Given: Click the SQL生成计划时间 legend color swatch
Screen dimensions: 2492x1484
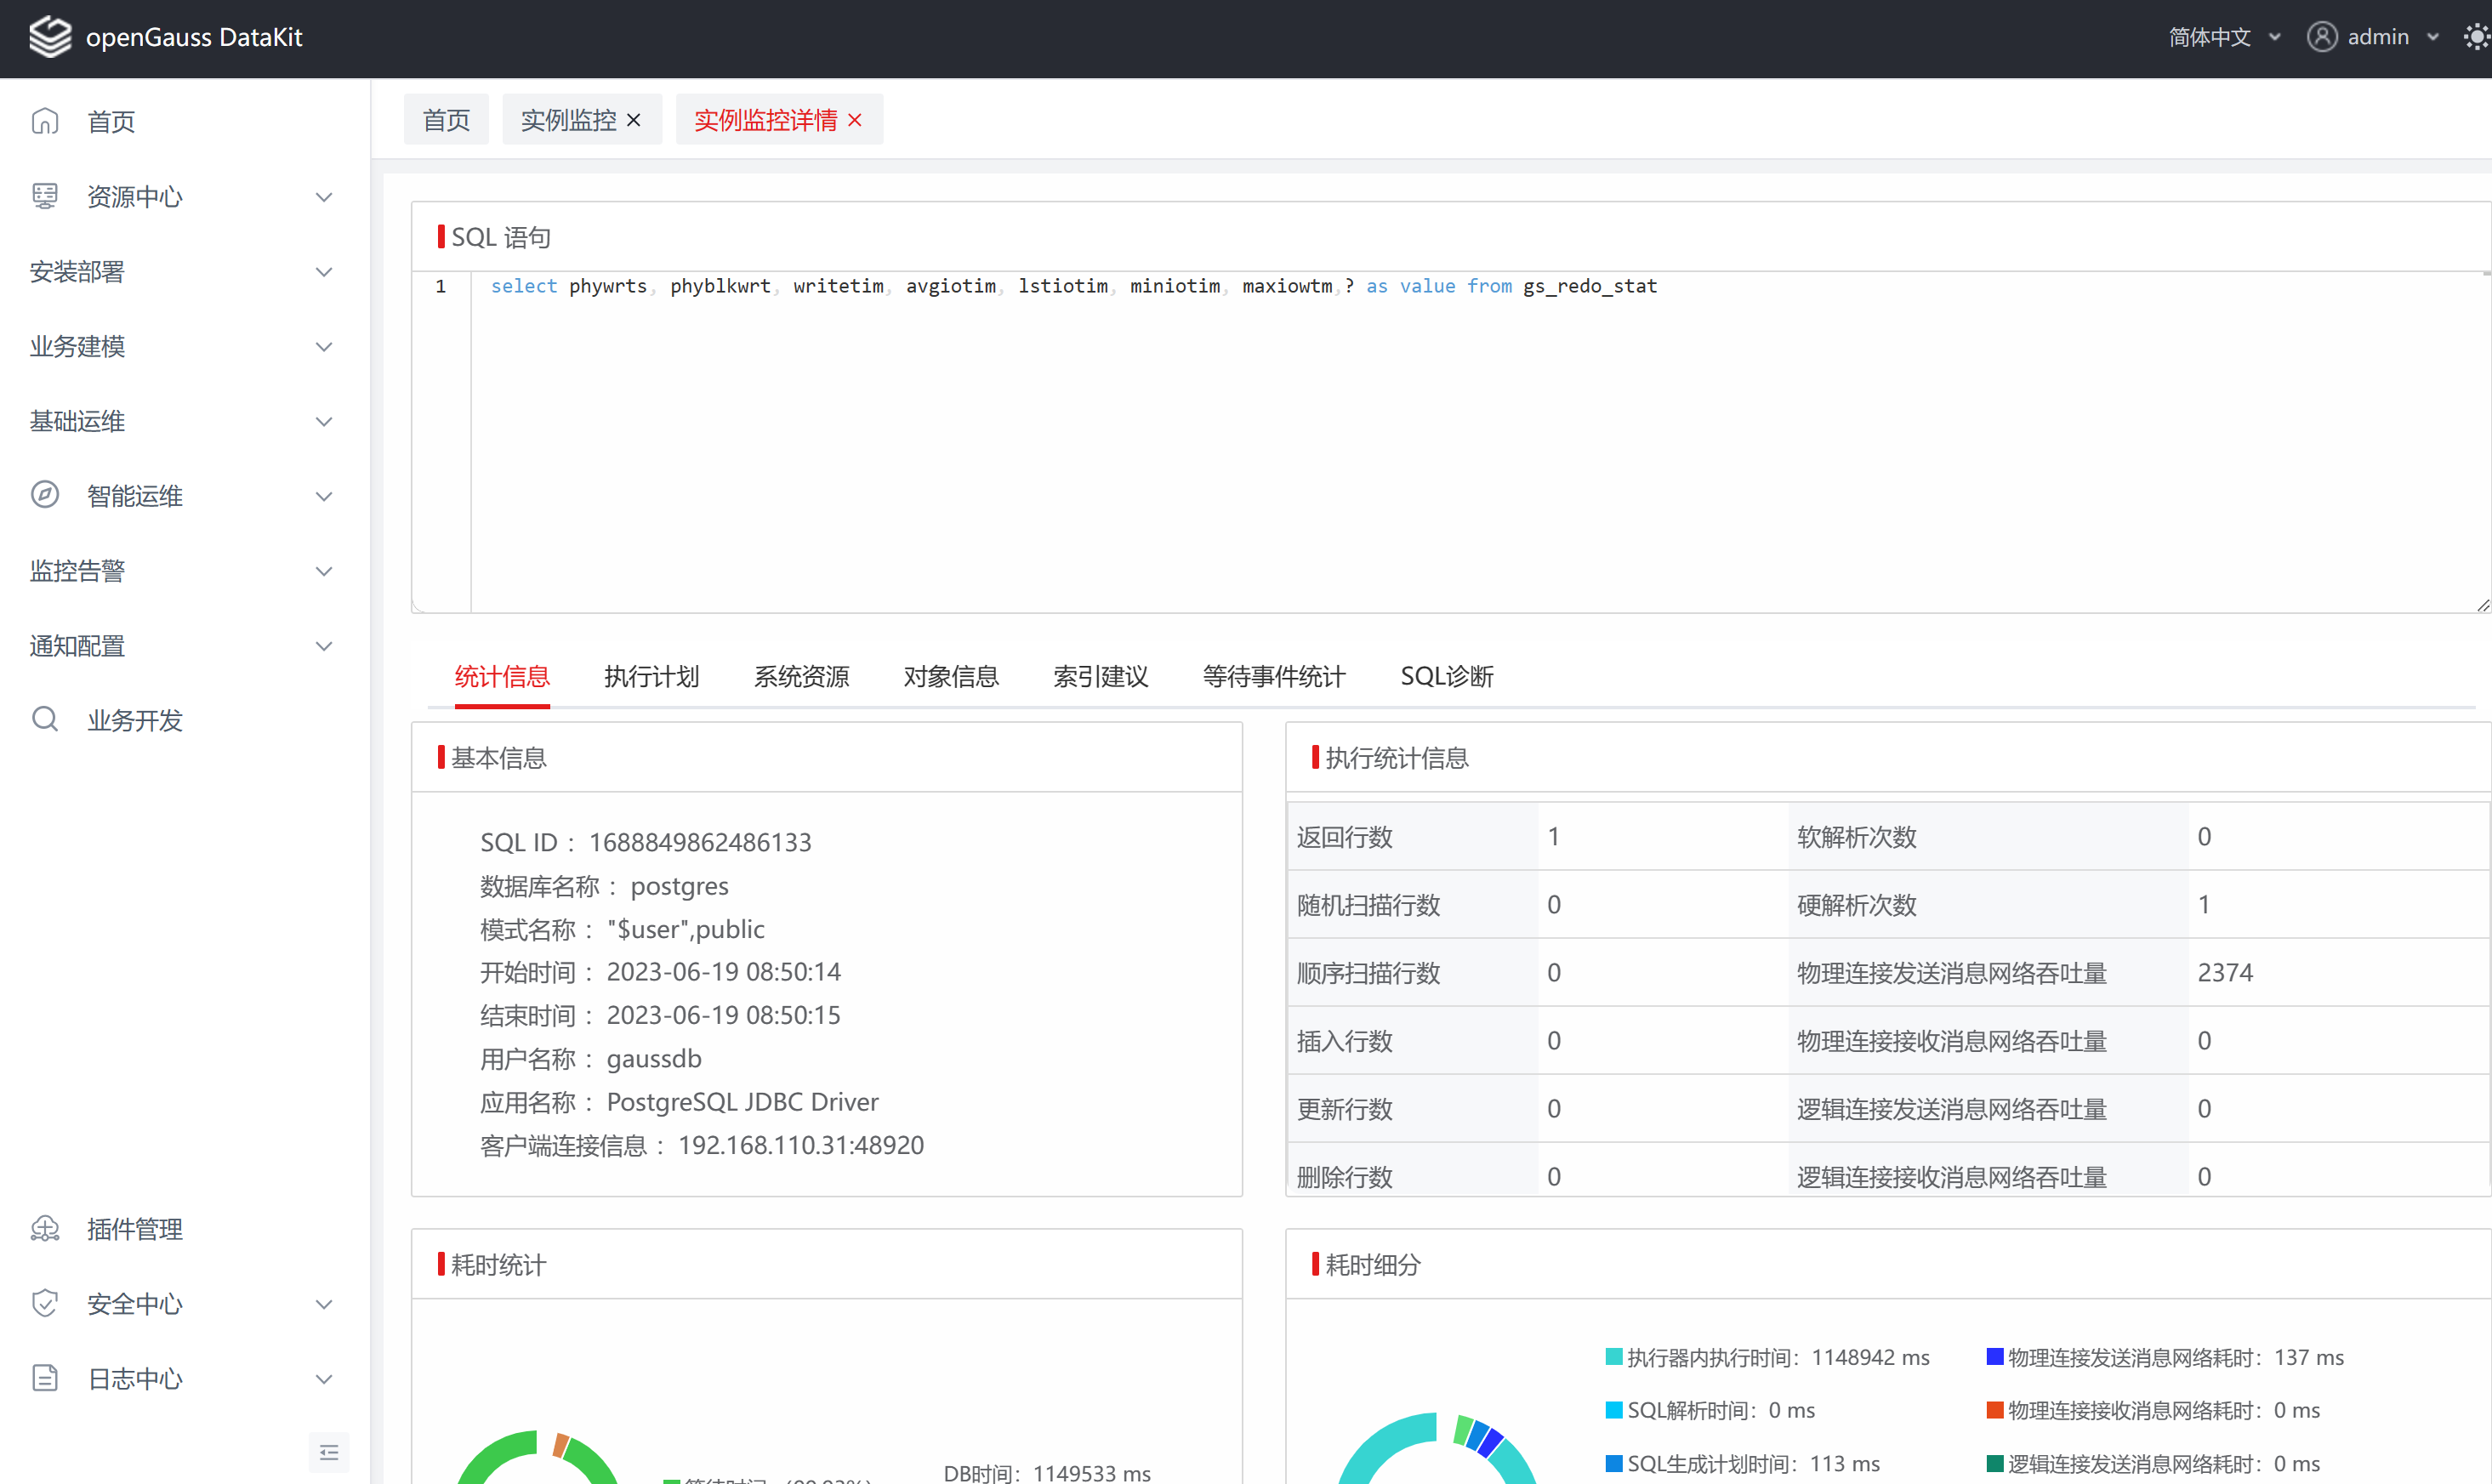Looking at the screenshot, I should pyautogui.click(x=1613, y=1464).
